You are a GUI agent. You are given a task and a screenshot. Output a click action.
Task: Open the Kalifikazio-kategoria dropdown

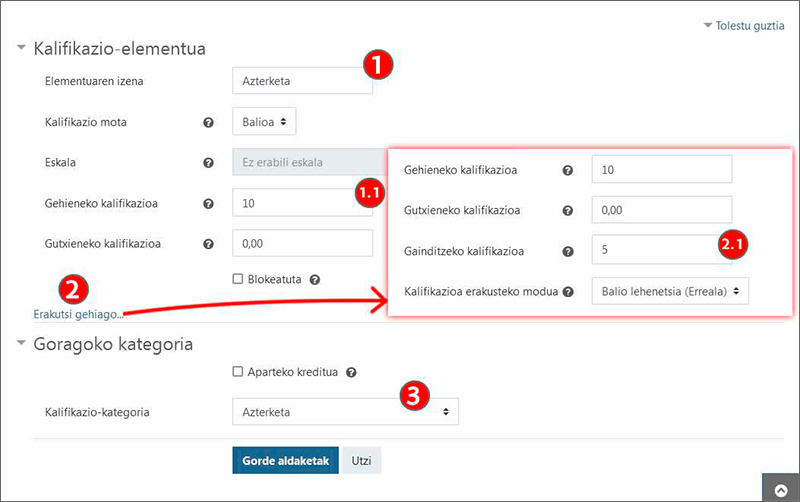point(345,411)
